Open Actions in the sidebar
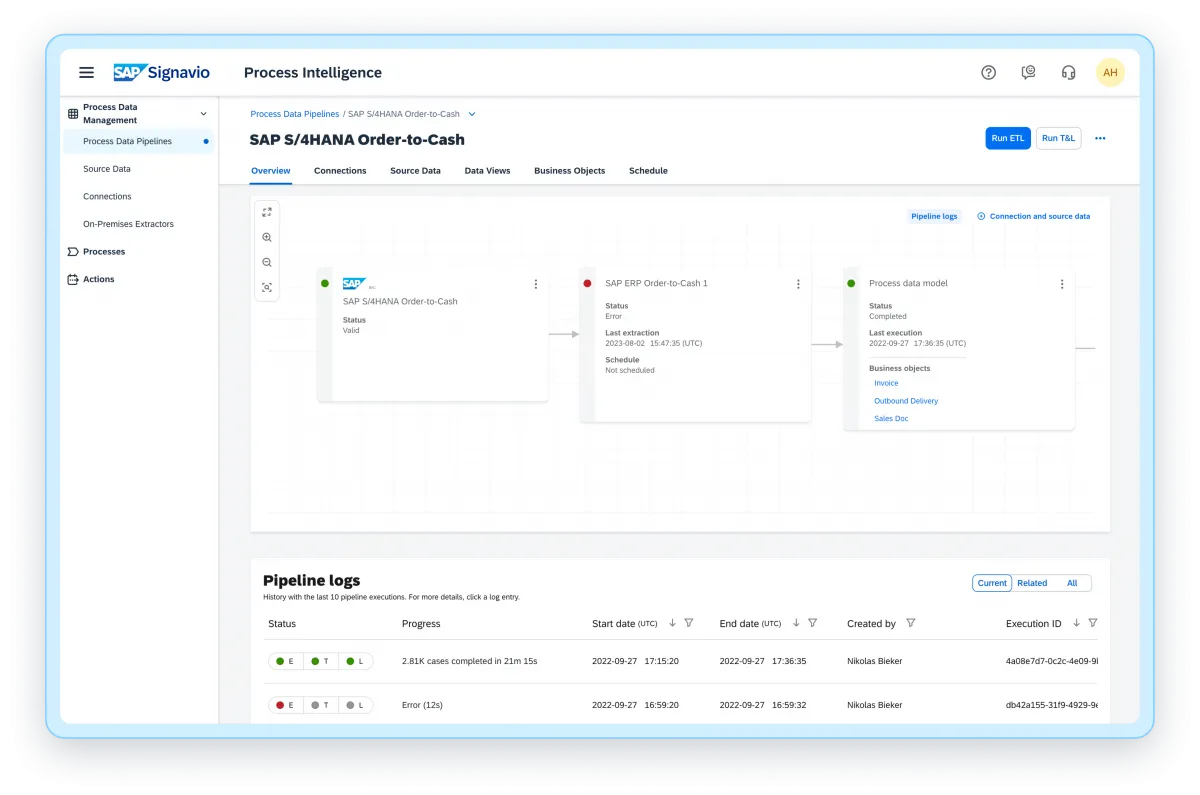This screenshot has width=1200, height=795. click(x=99, y=279)
